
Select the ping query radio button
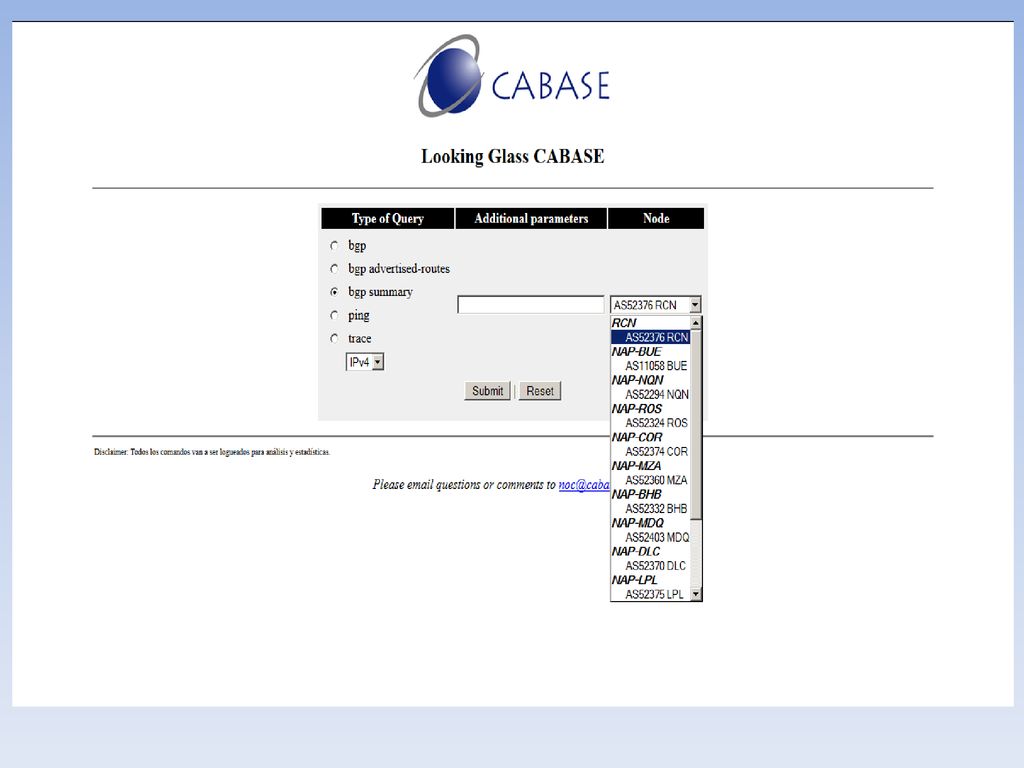334,315
